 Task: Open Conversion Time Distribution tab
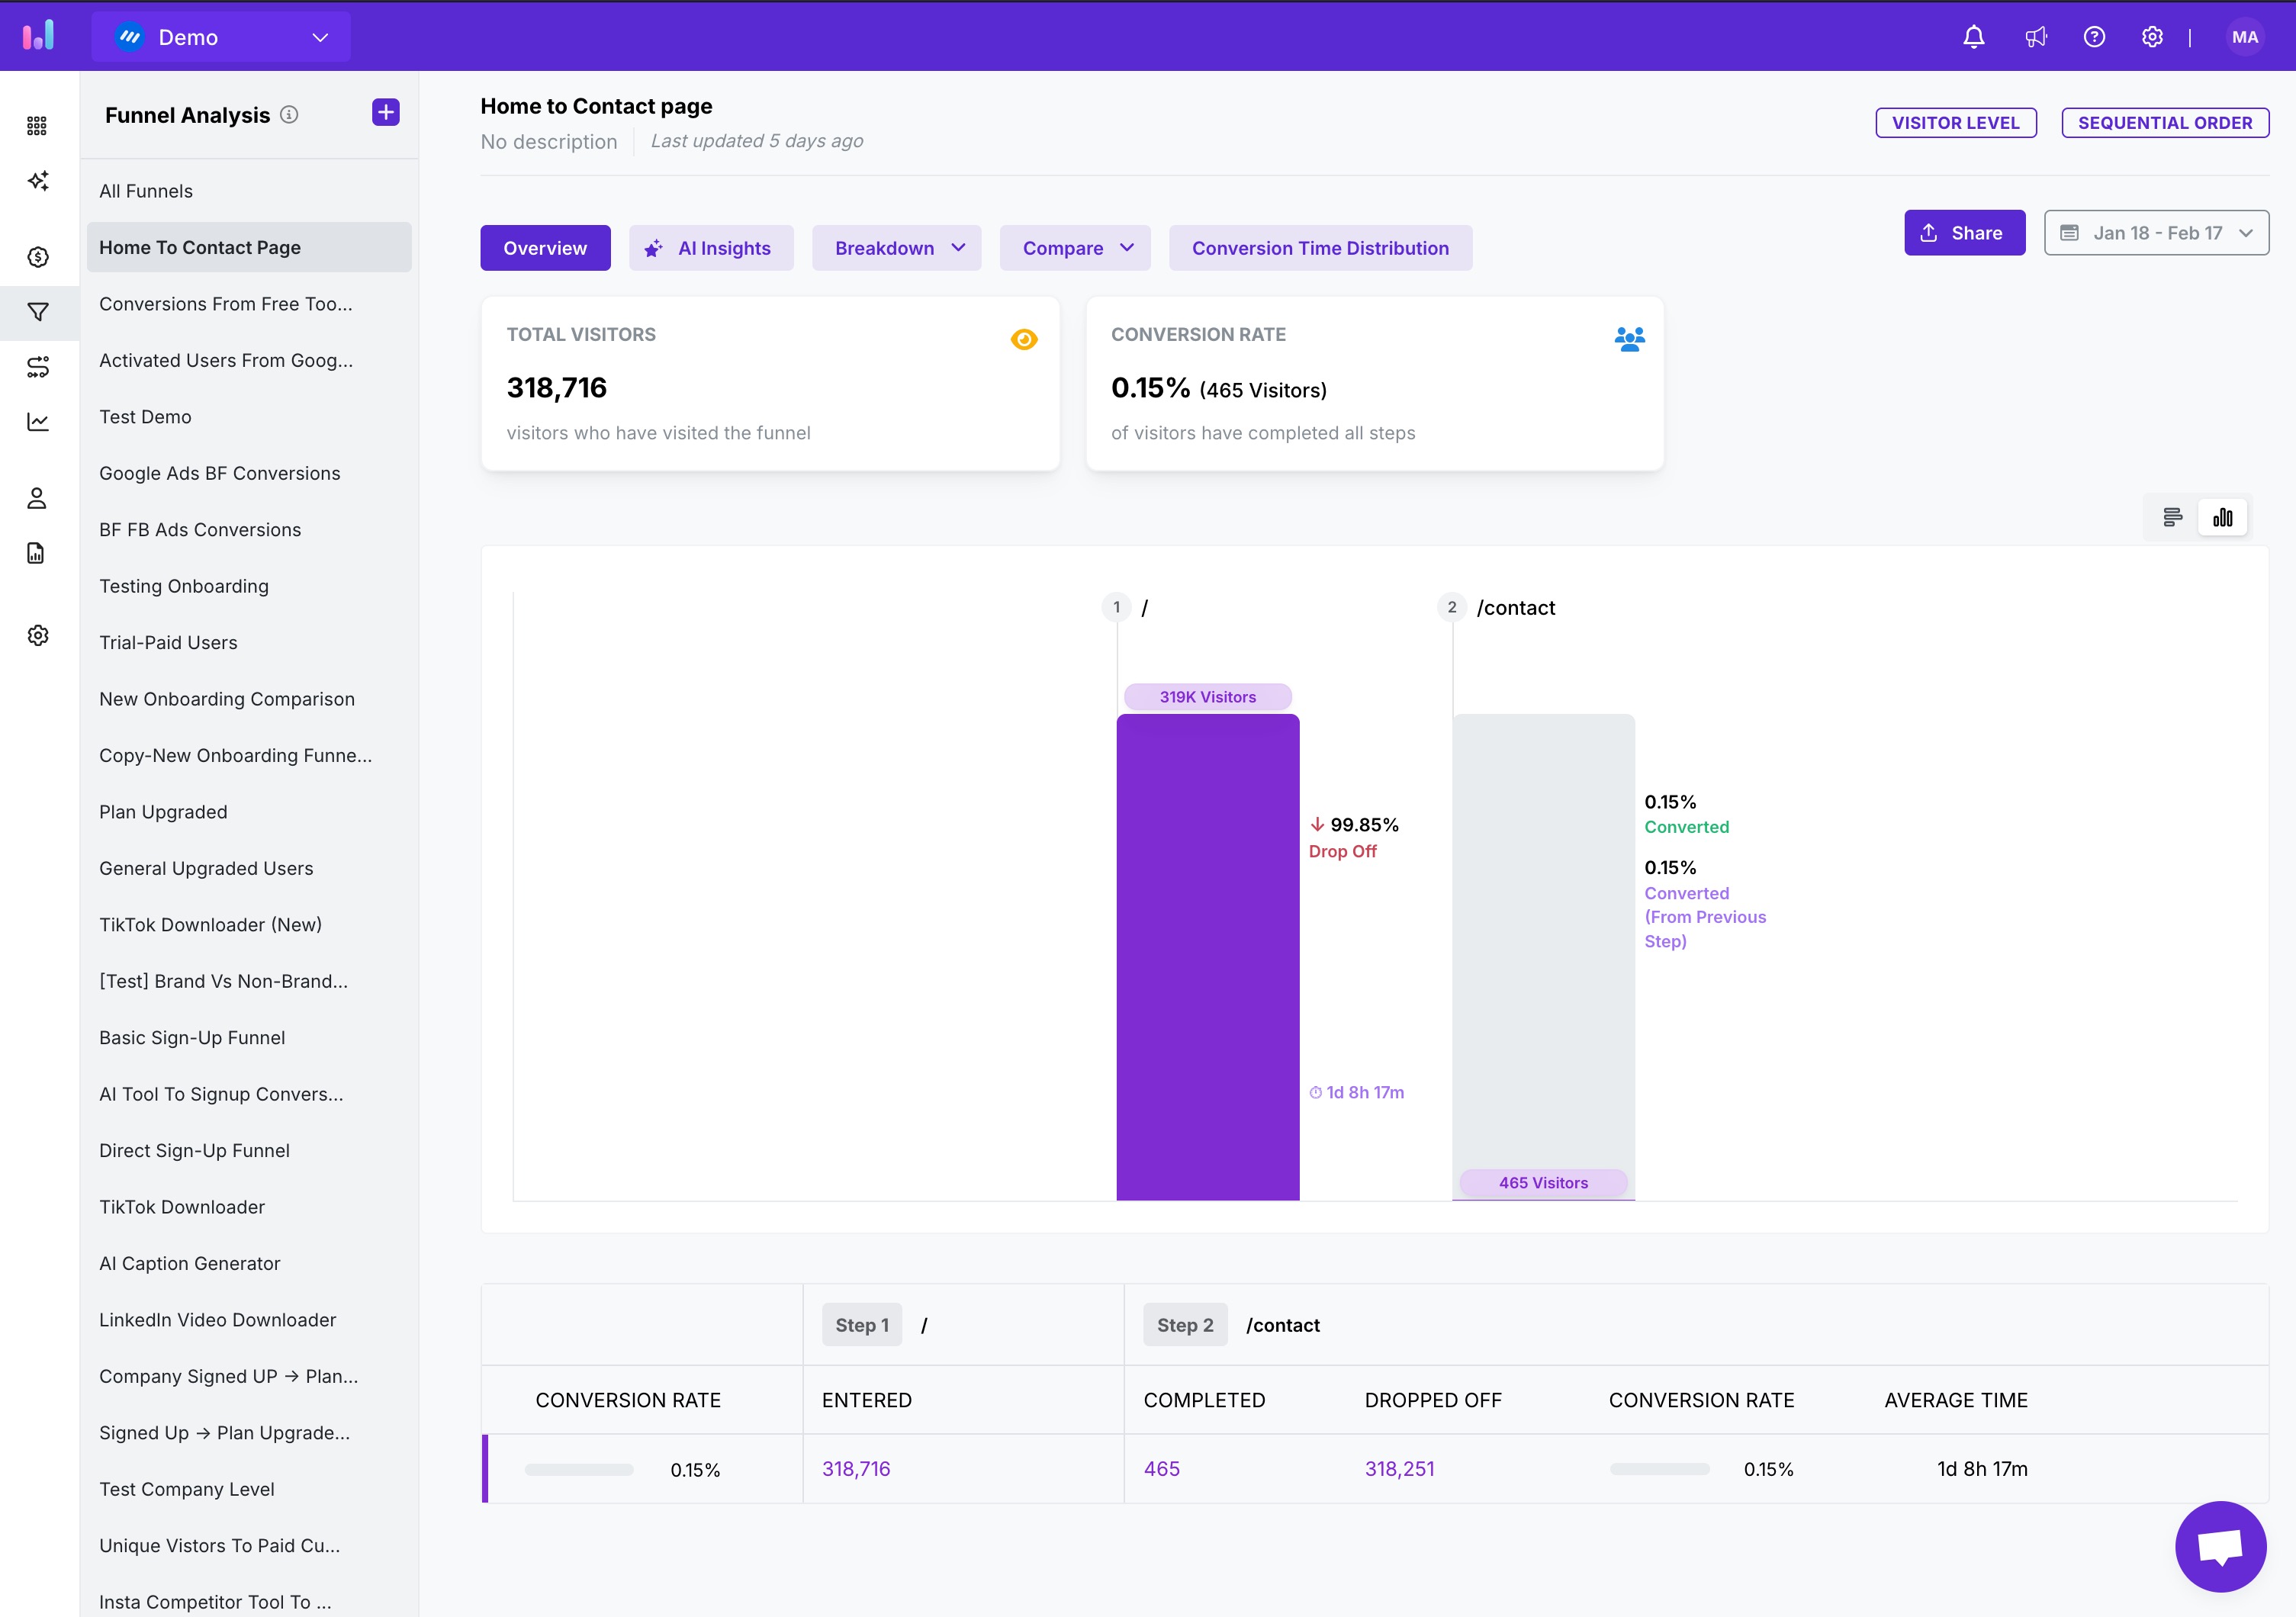[1320, 248]
